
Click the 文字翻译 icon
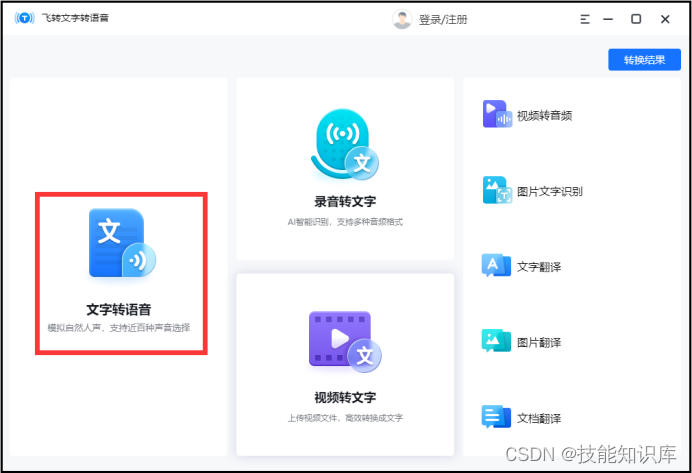[496, 265]
